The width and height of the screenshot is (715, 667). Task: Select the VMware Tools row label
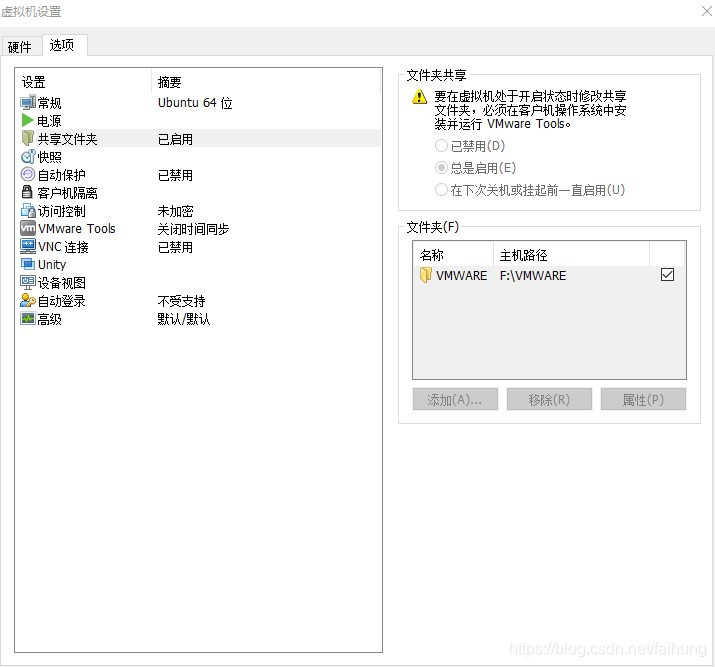(77, 228)
